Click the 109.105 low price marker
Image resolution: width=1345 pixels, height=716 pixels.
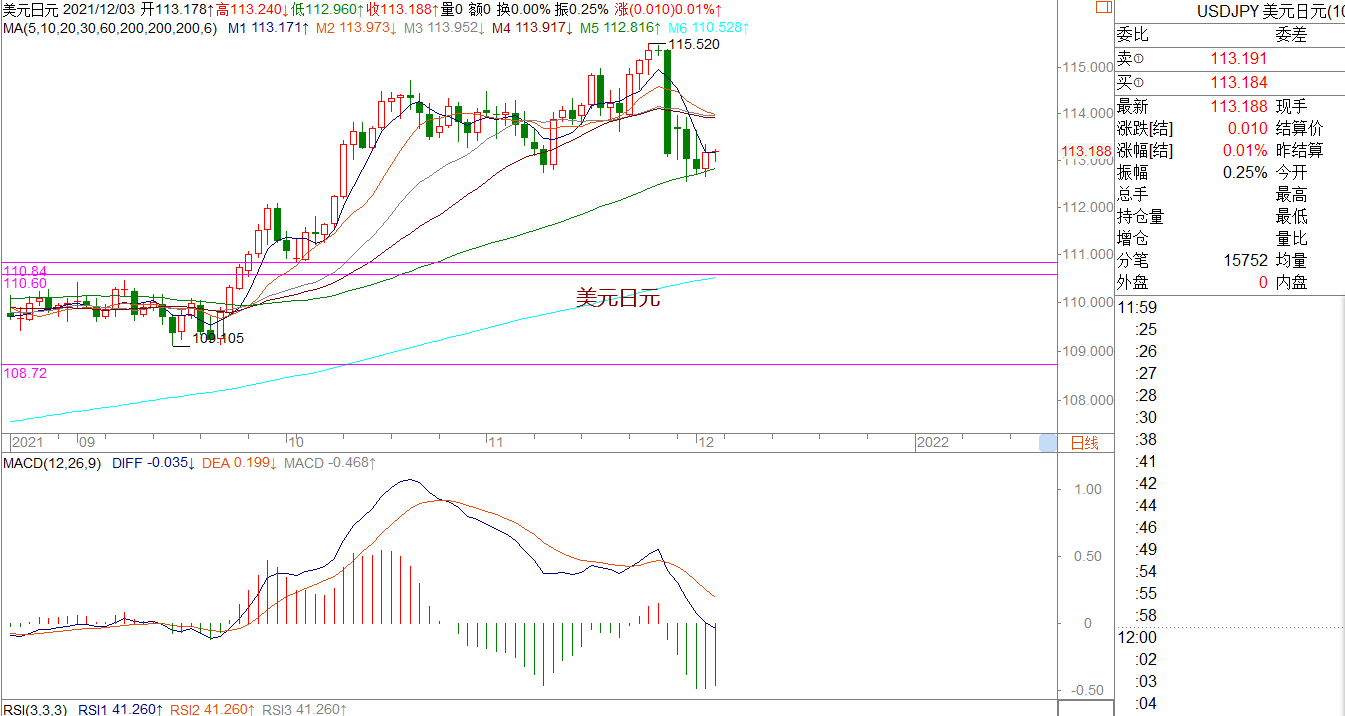click(218, 338)
